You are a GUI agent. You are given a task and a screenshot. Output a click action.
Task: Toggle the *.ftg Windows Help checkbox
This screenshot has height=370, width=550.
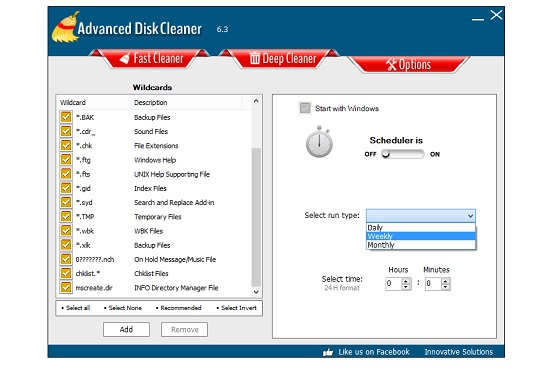[66, 160]
